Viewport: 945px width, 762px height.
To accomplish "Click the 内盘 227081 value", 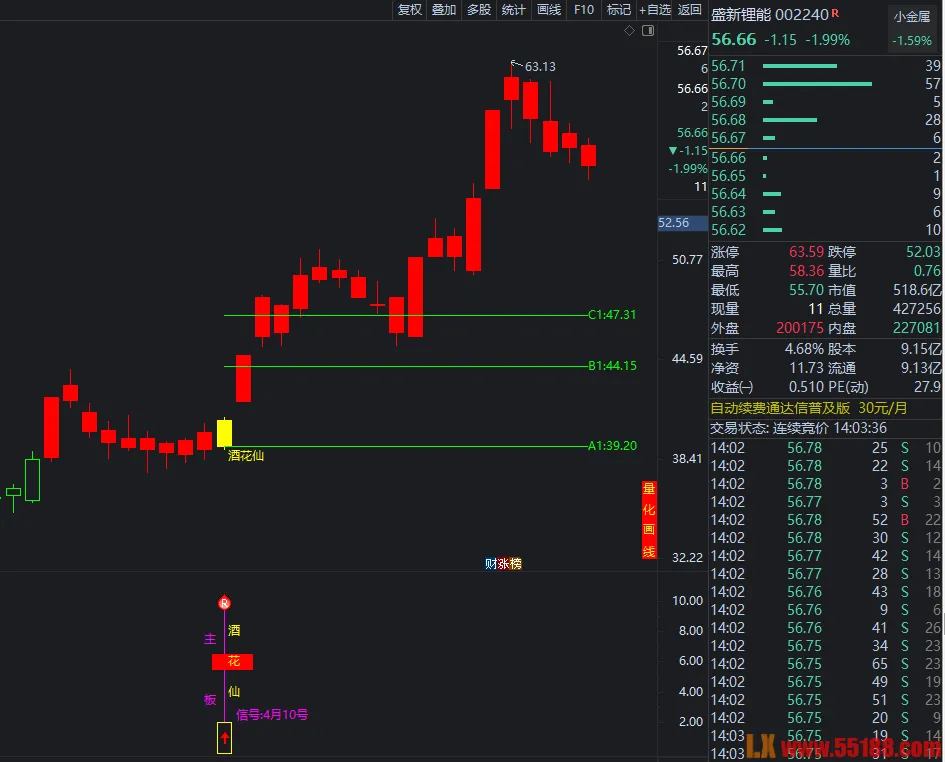I will coord(917,328).
